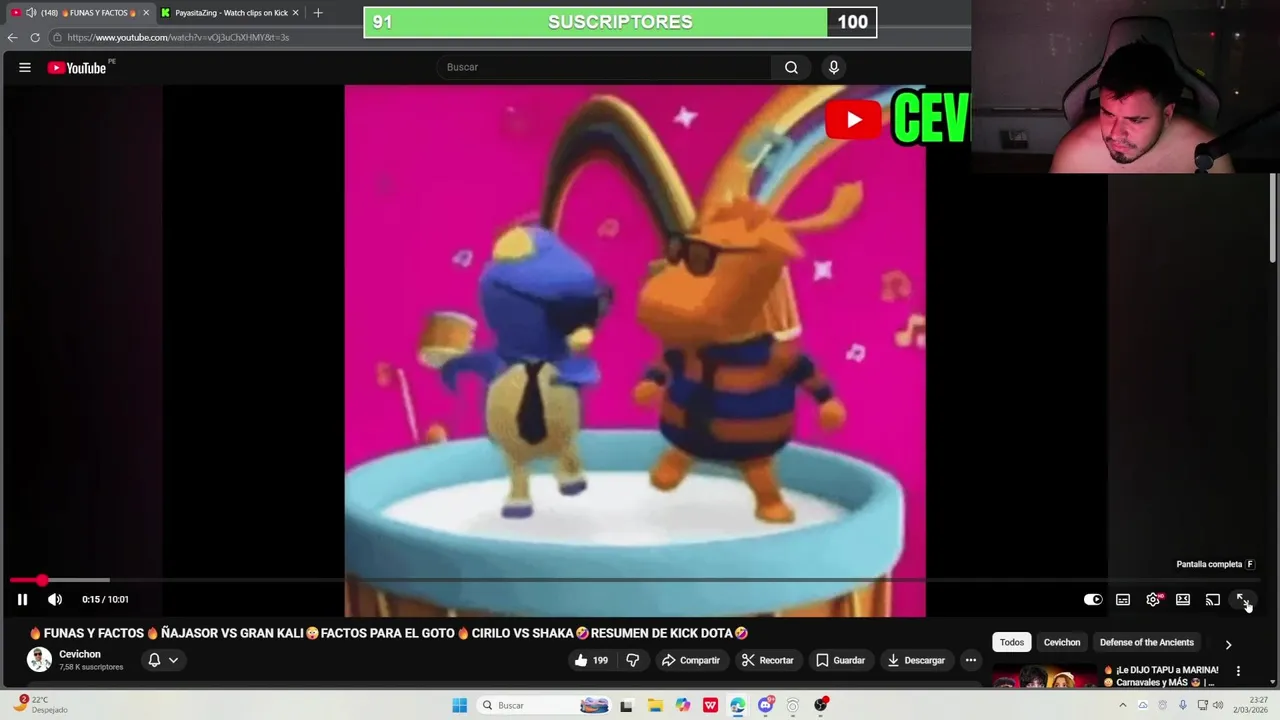Click the Cevichon YouTube watermark in video
This screenshot has height=720, width=1280.
(x=897, y=120)
